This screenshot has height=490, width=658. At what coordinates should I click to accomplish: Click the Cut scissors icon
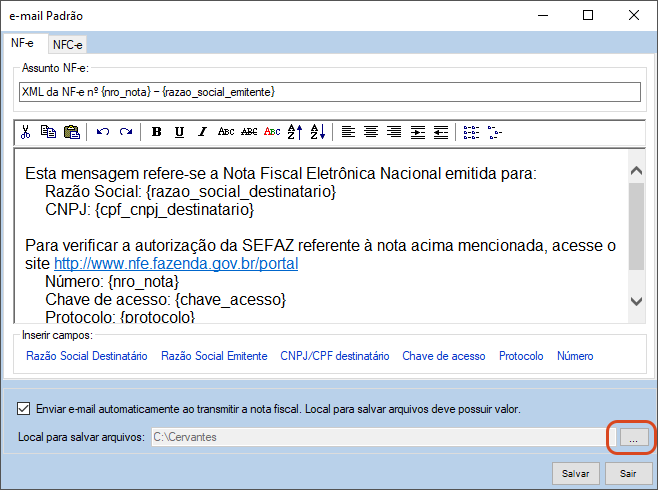[x=26, y=132]
